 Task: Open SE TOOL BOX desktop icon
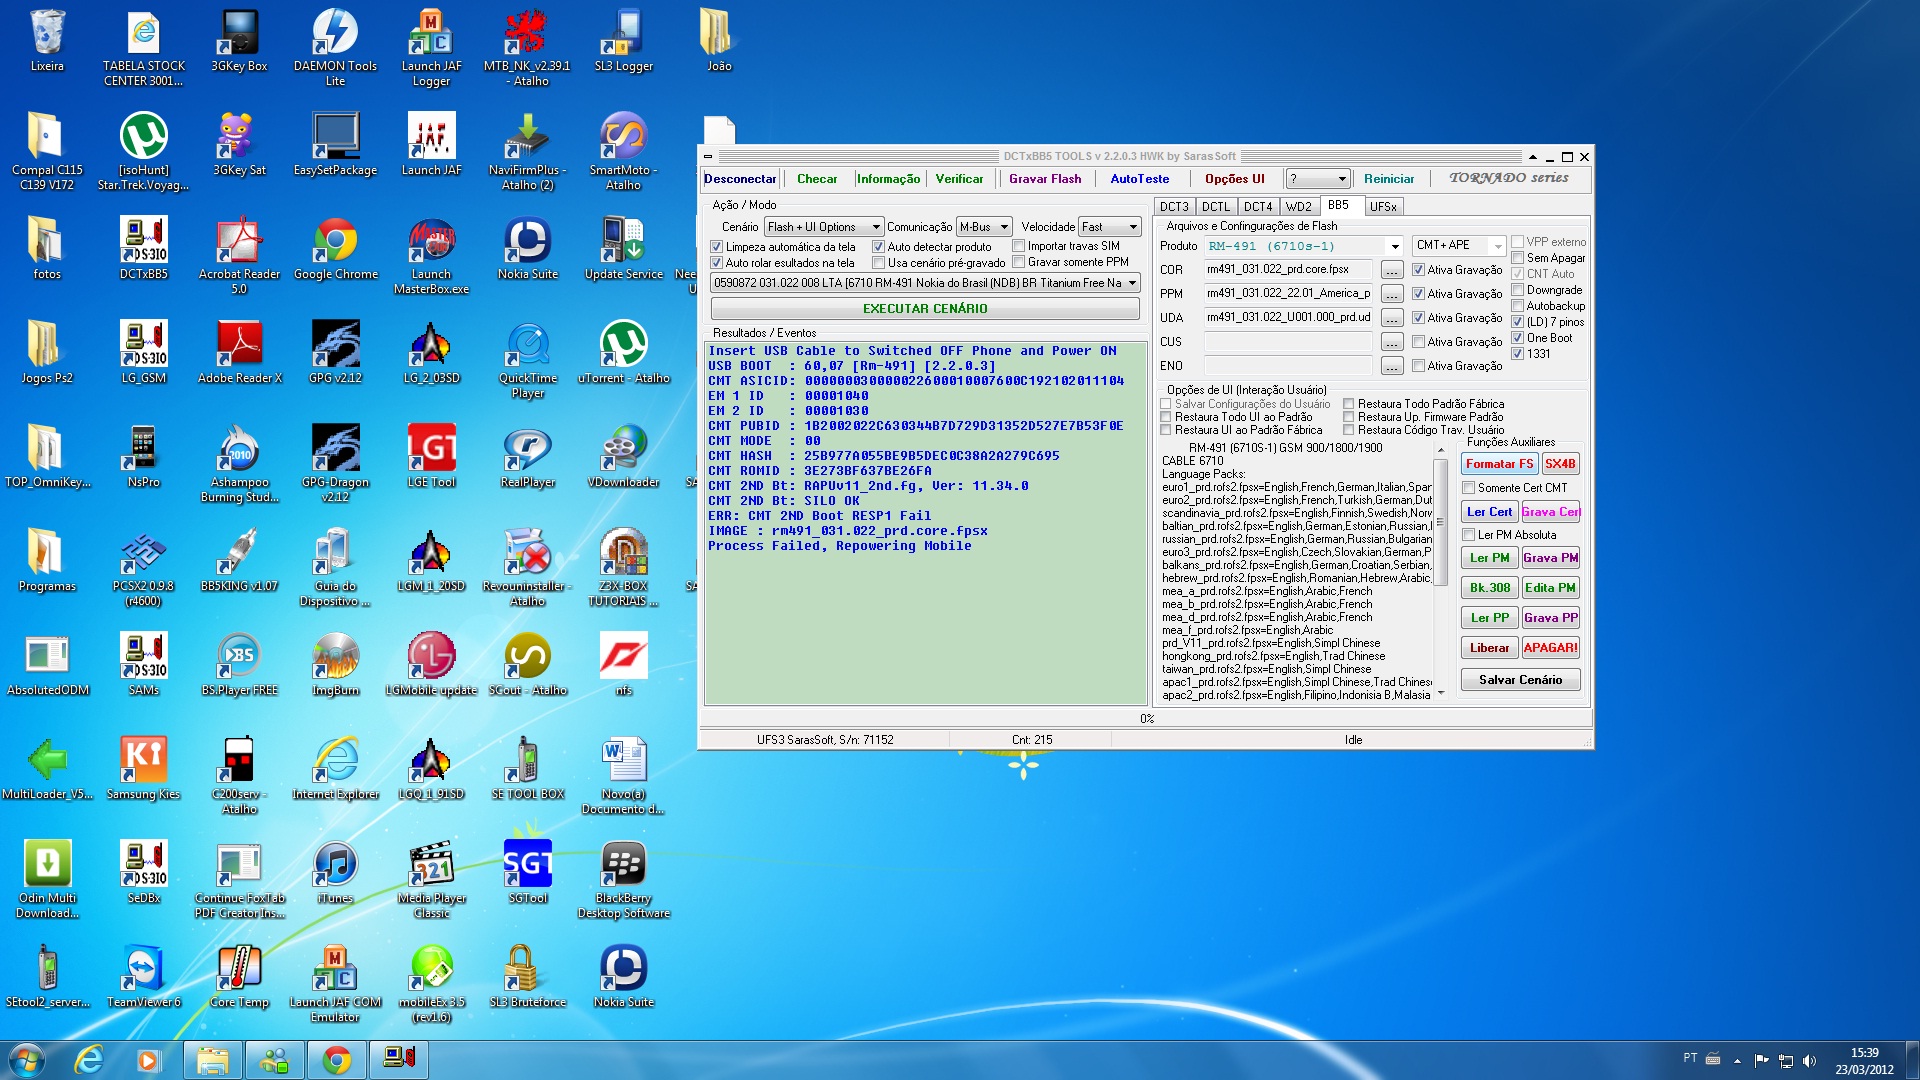pos(527,769)
